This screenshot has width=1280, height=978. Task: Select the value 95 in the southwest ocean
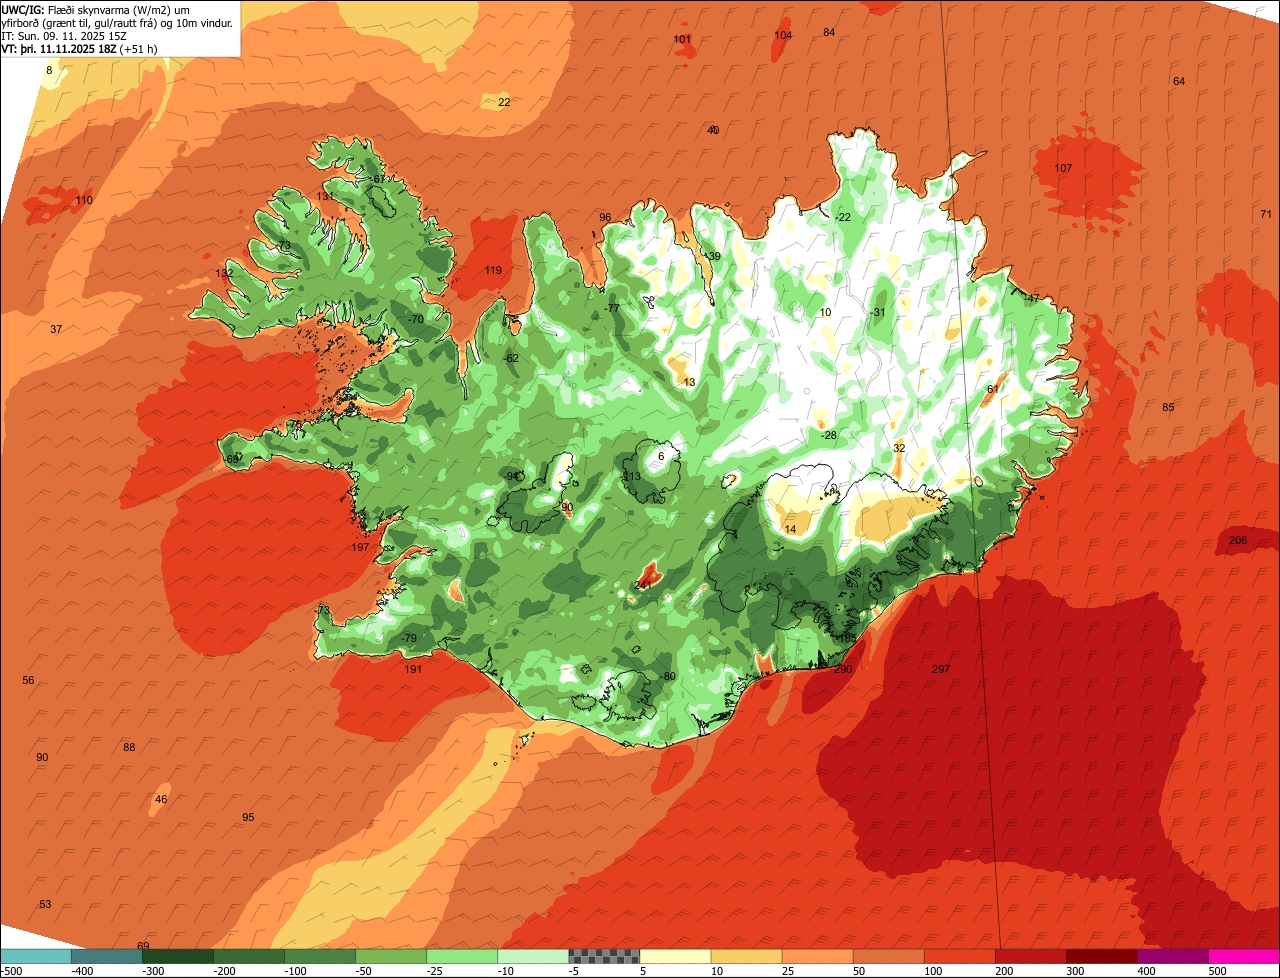[x=248, y=817]
